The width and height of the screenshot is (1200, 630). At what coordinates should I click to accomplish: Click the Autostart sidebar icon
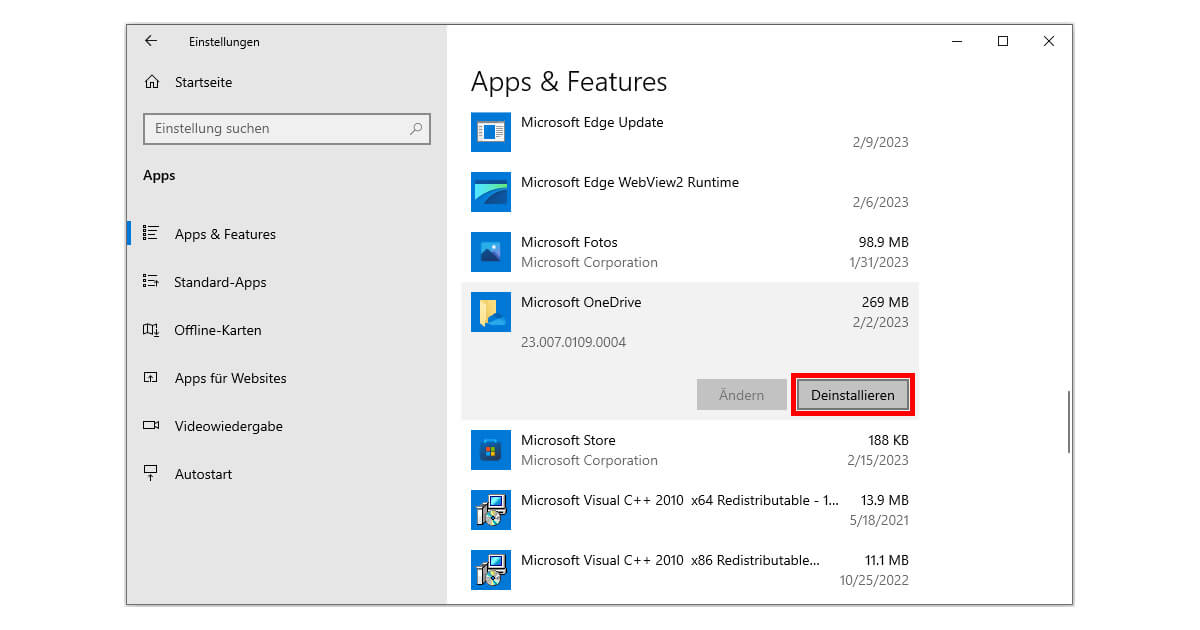(x=153, y=473)
